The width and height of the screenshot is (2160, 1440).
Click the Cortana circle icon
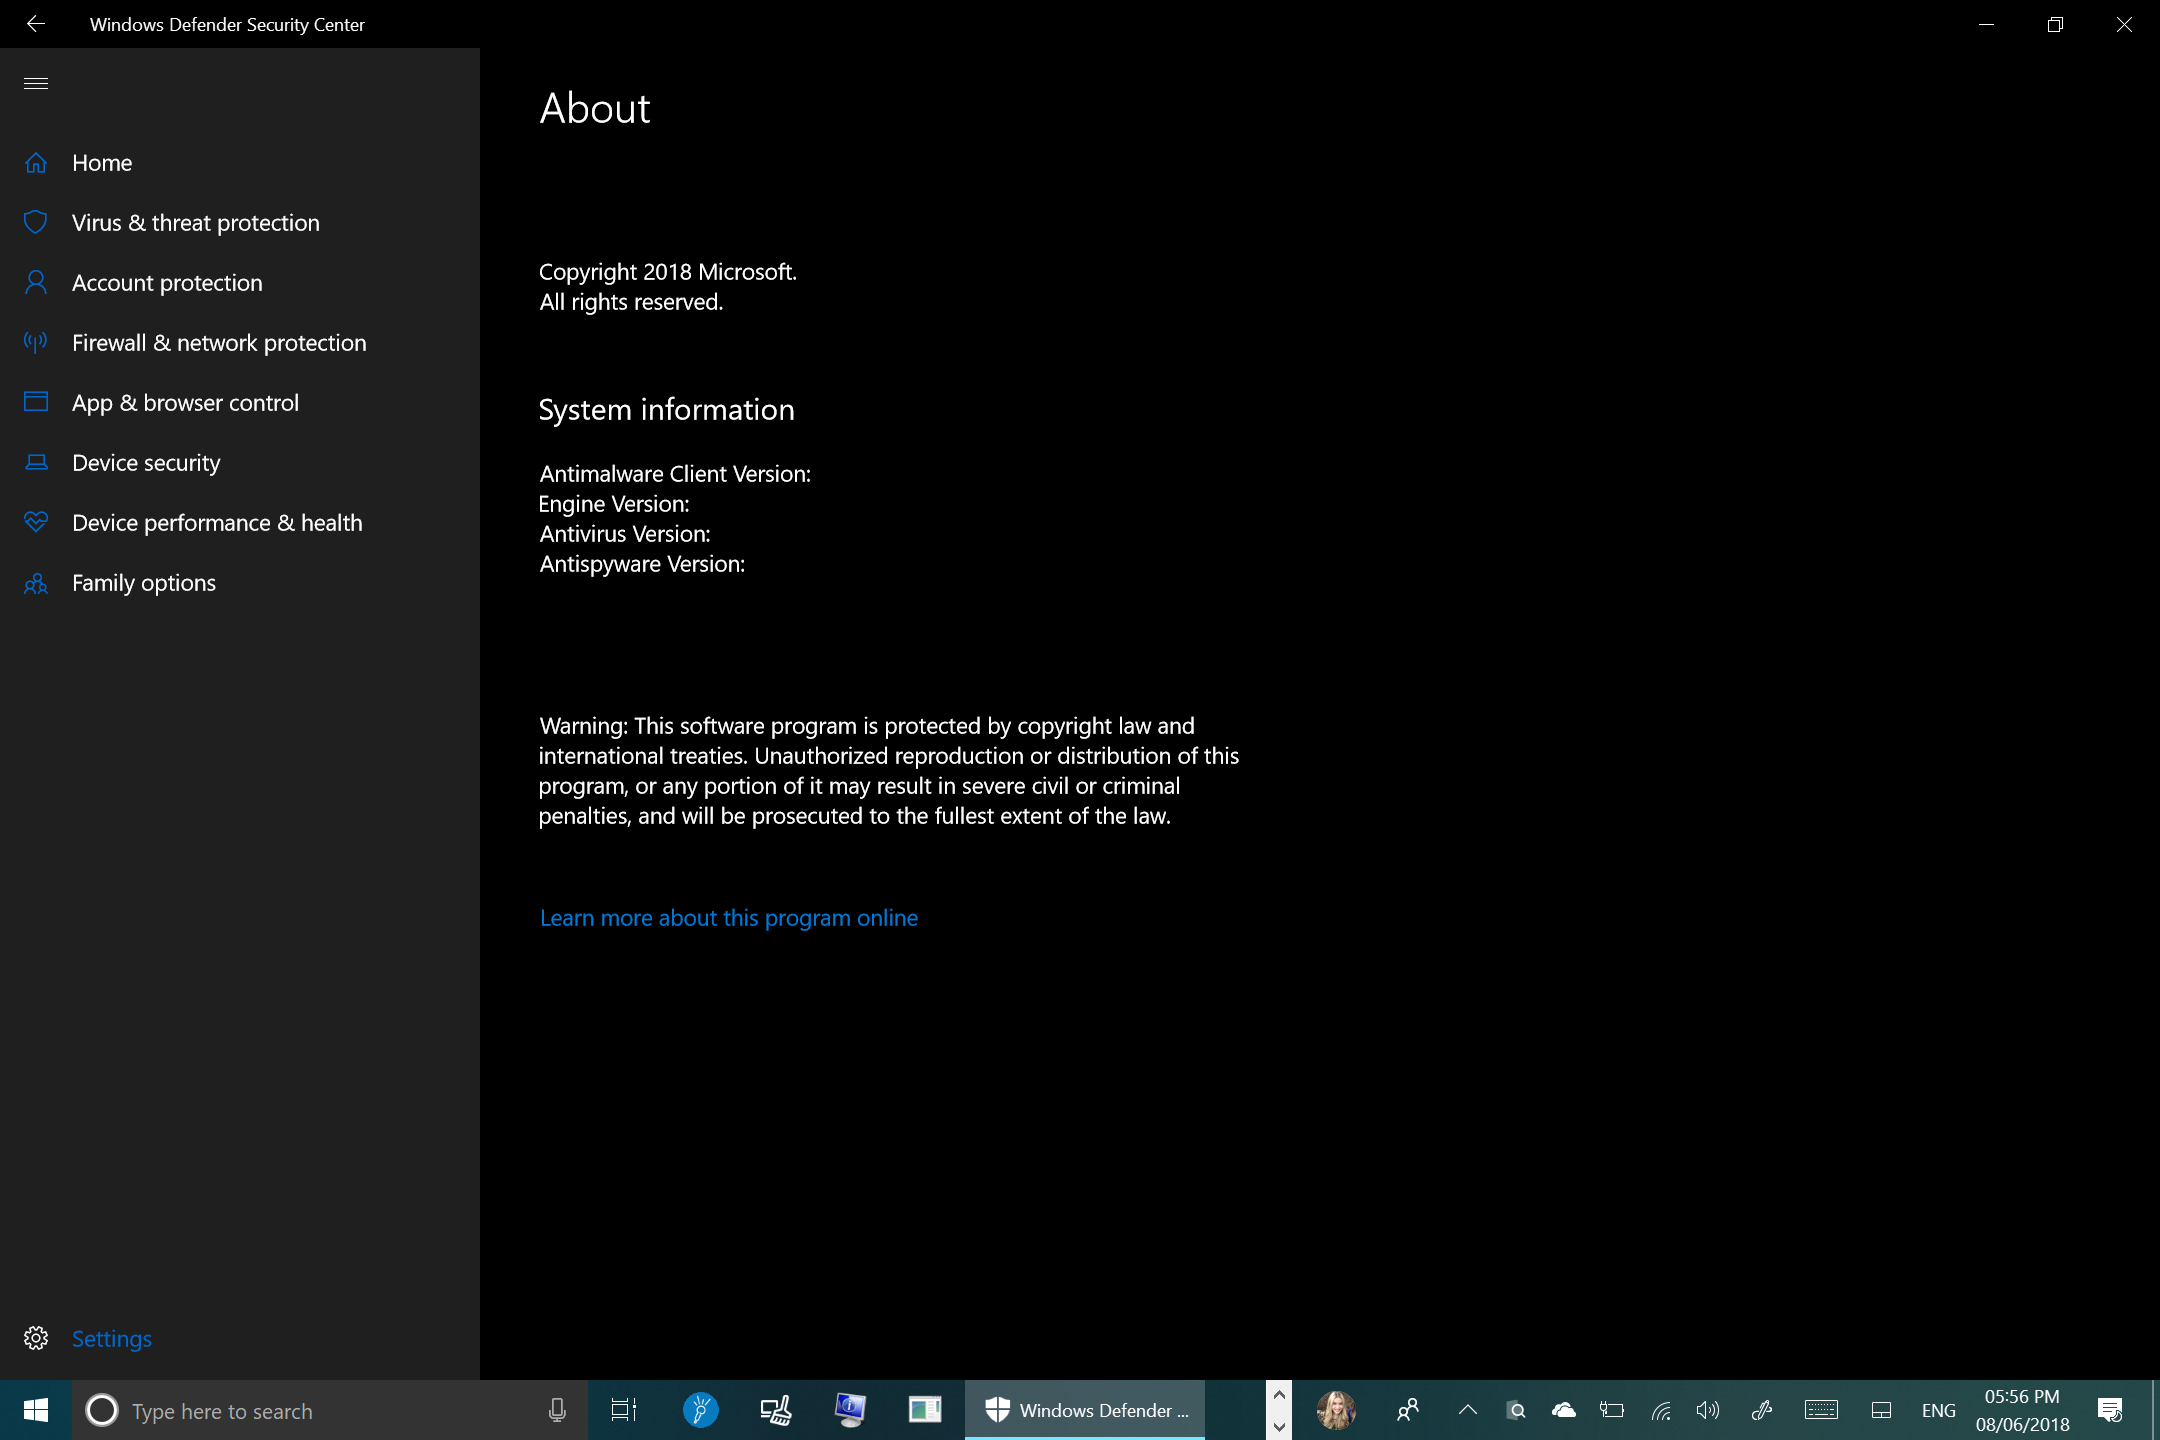pyautogui.click(x=101, y=1410)
